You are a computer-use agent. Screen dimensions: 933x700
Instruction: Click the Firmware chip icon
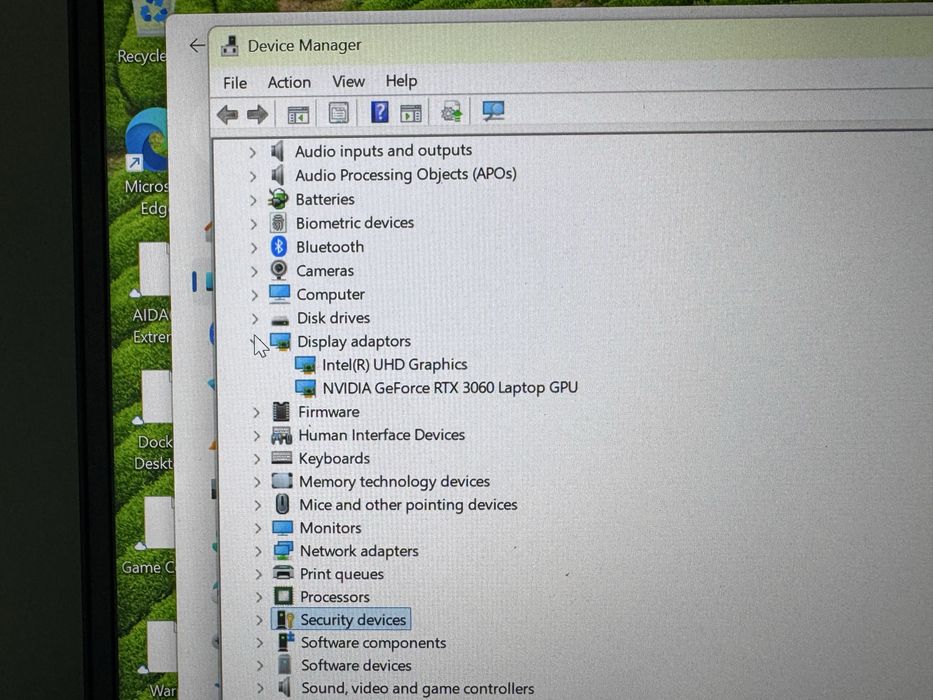point(281,411)
